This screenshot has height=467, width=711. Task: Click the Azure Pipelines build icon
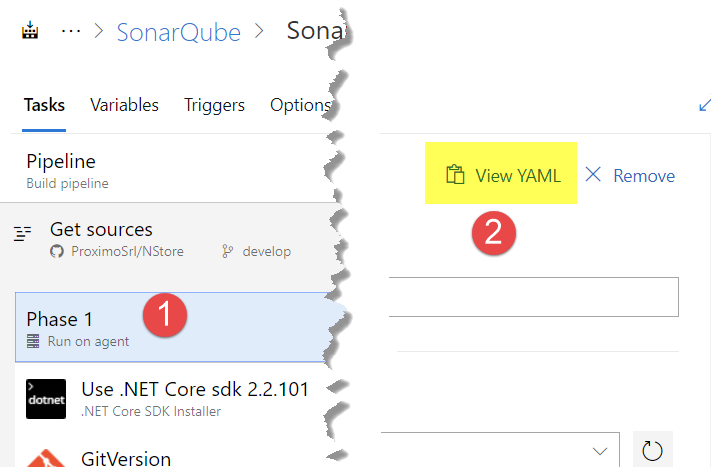[x=30, y=31]
